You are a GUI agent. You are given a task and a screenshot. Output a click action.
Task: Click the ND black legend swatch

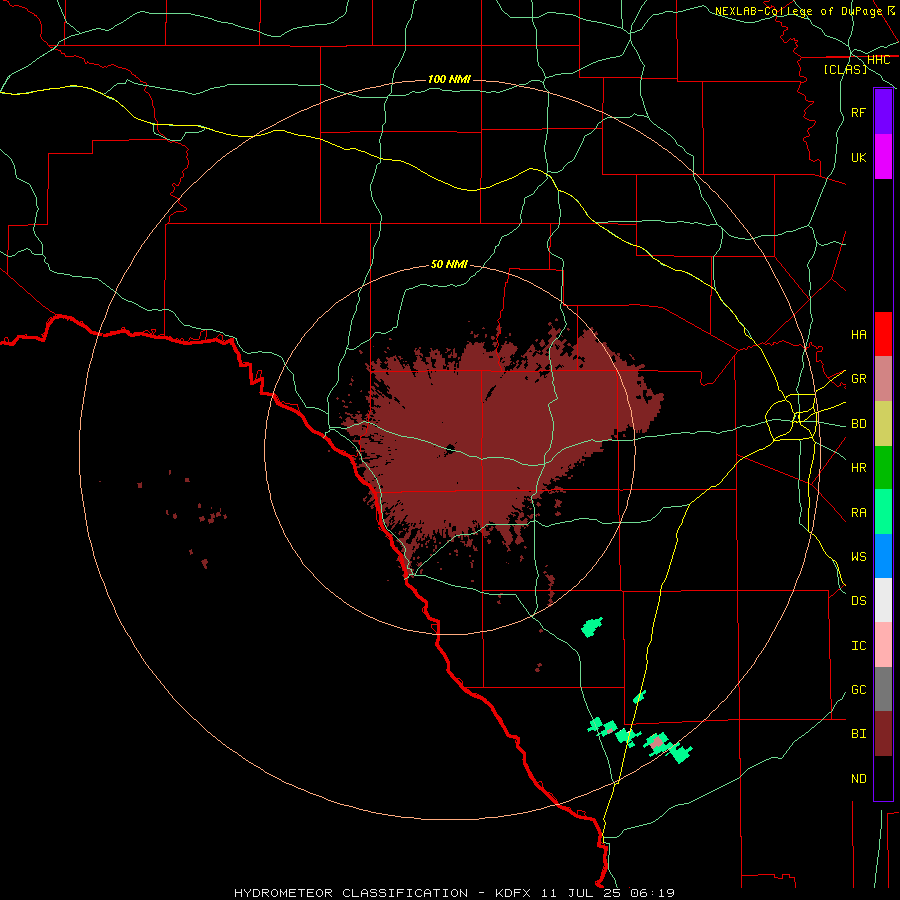(x=883, y=778)
